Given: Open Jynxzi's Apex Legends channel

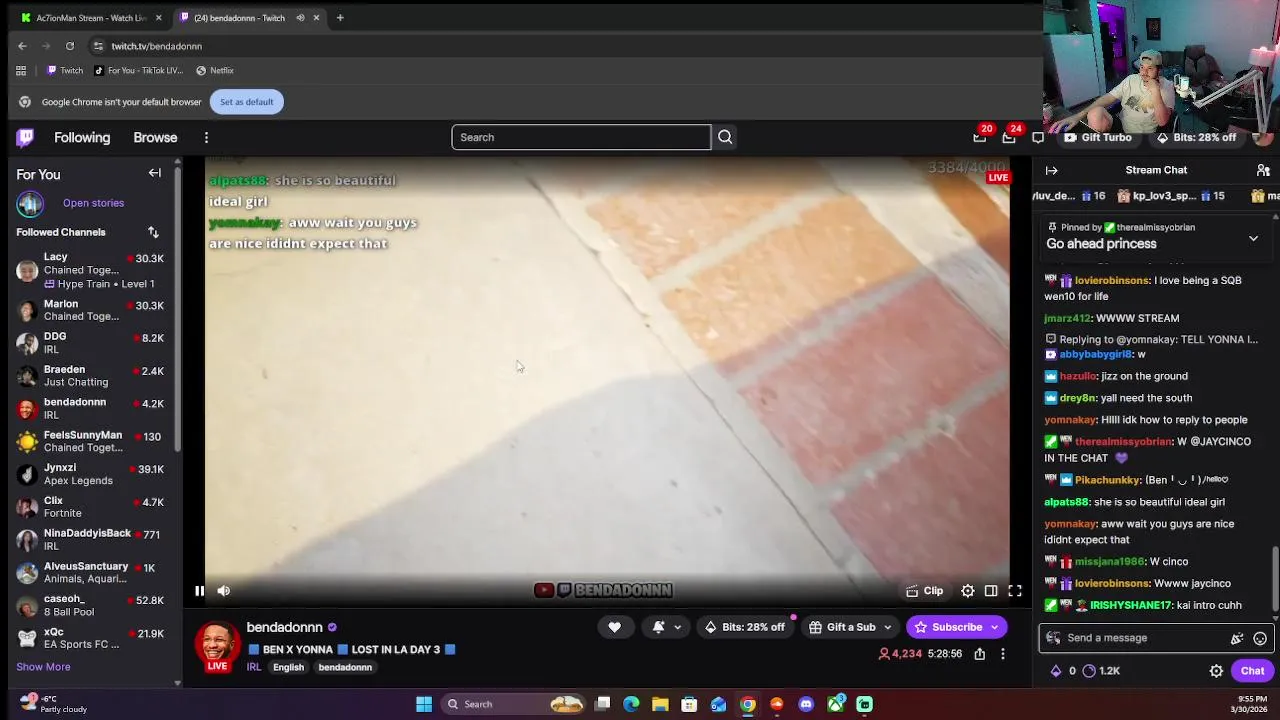Looking at the screenshot, I should (90, 474).
